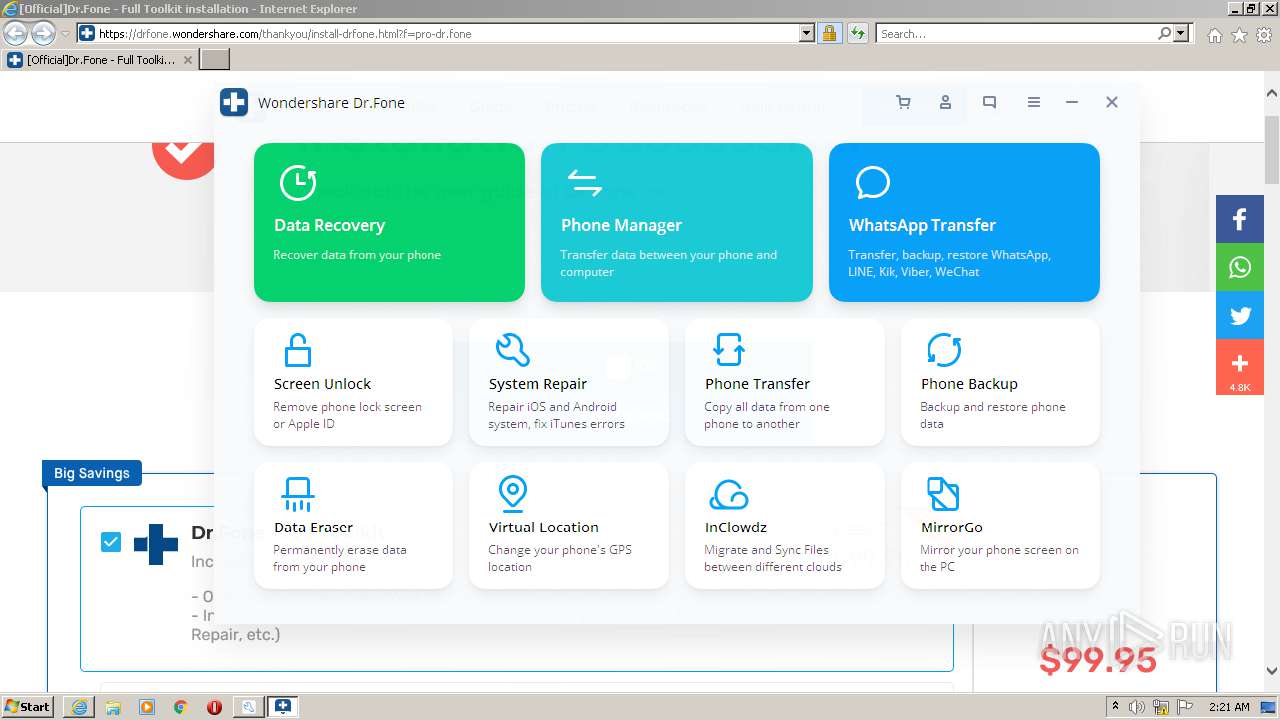Open Internet Explorer home page
The image size is (1280, 720).
(x=1214, y=34)
